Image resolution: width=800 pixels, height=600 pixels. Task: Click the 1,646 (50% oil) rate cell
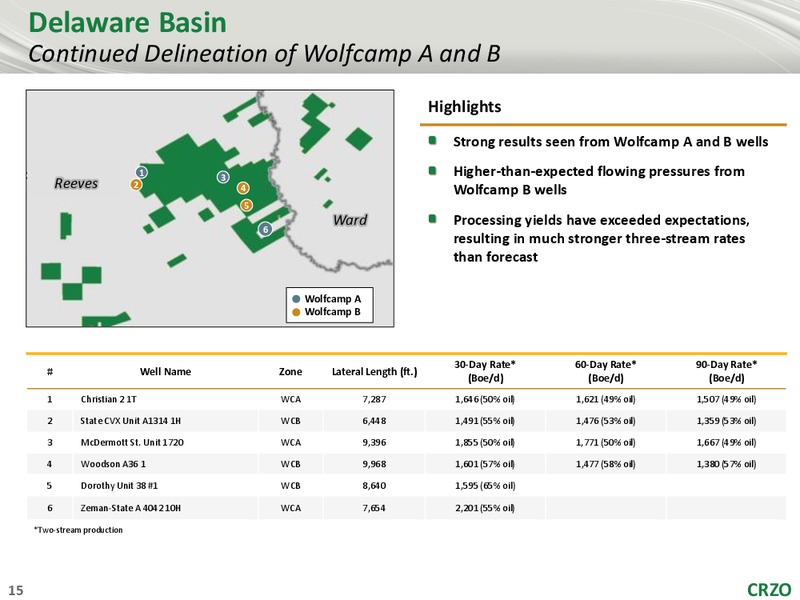485,399
